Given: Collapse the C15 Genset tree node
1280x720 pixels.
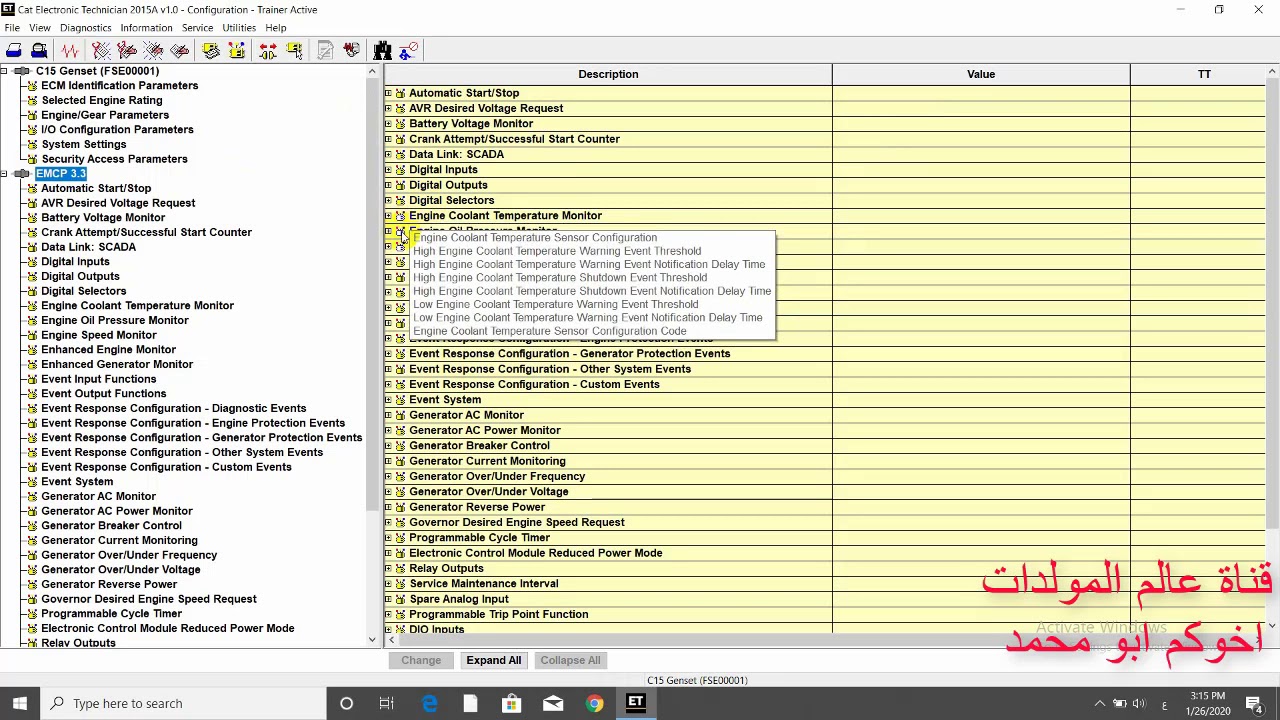Looking at the screenshot, I should click(x=5, y=71).
